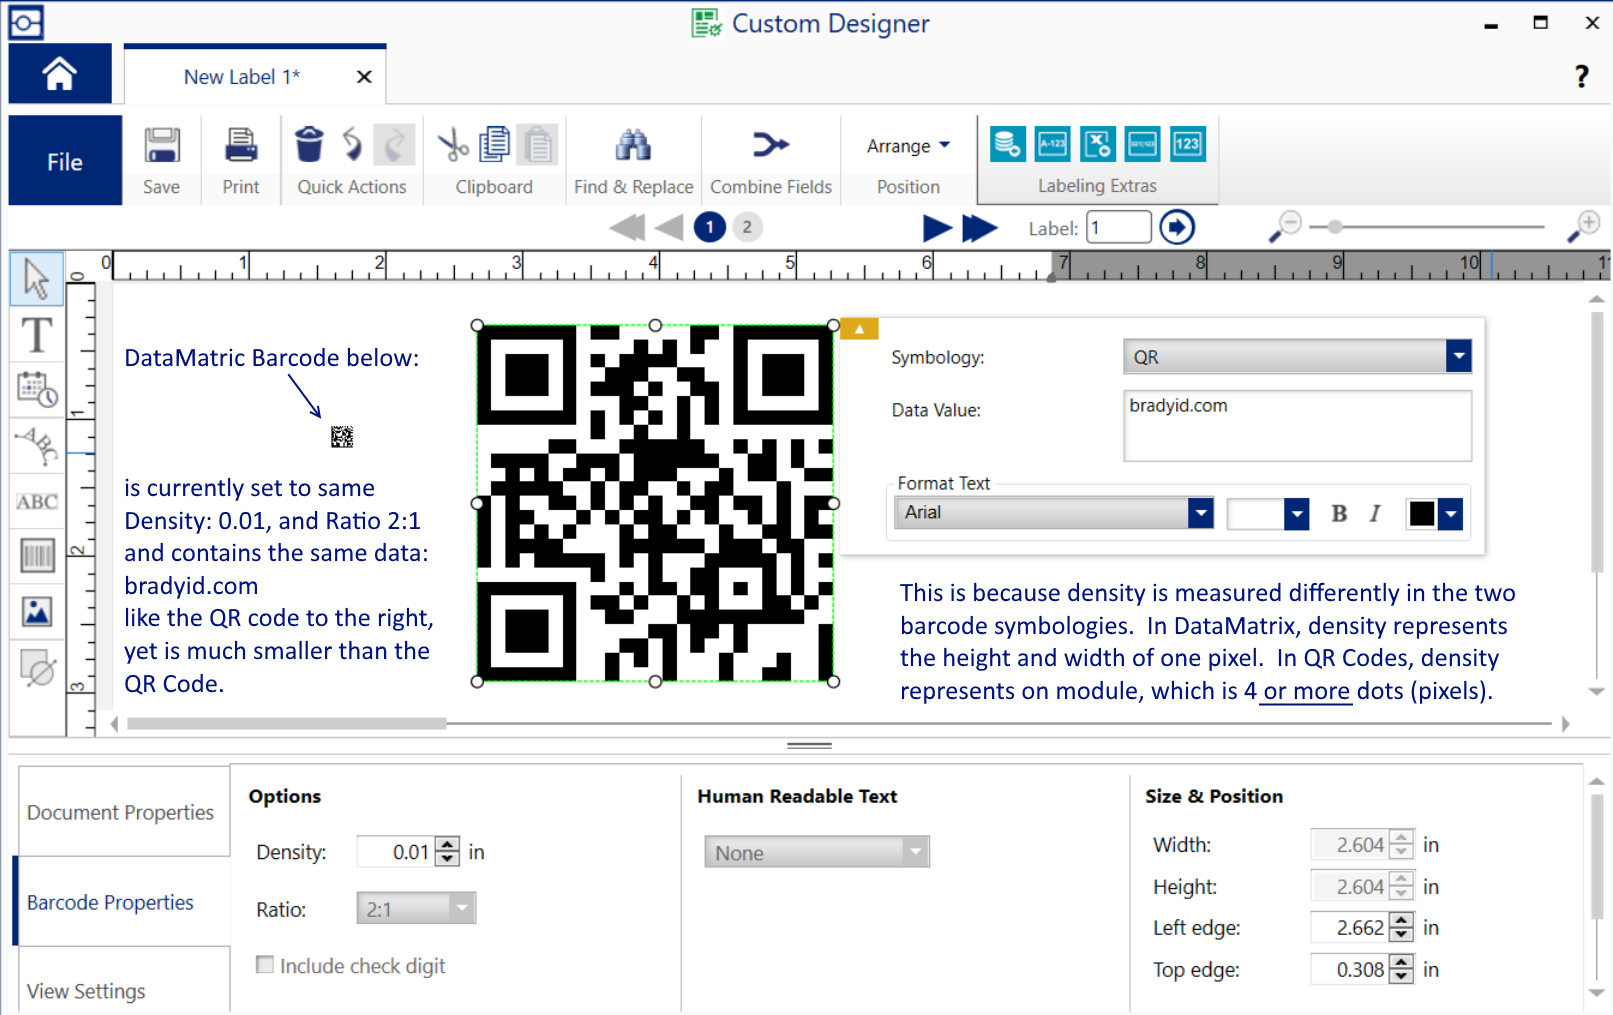Select the Barcode tool

[x=37, y=557]
